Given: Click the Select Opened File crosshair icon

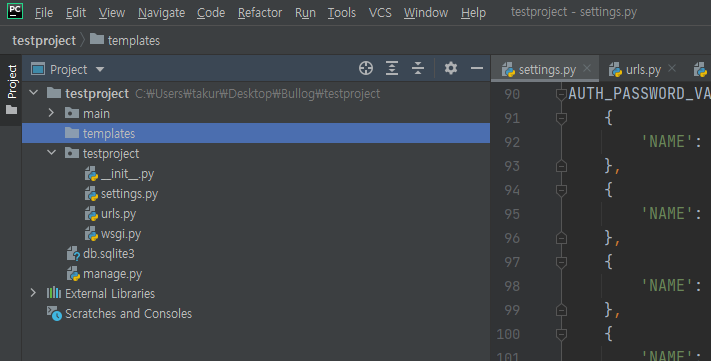Looking at the screenshot, I should pyautogui.click(x=366, y=68).
